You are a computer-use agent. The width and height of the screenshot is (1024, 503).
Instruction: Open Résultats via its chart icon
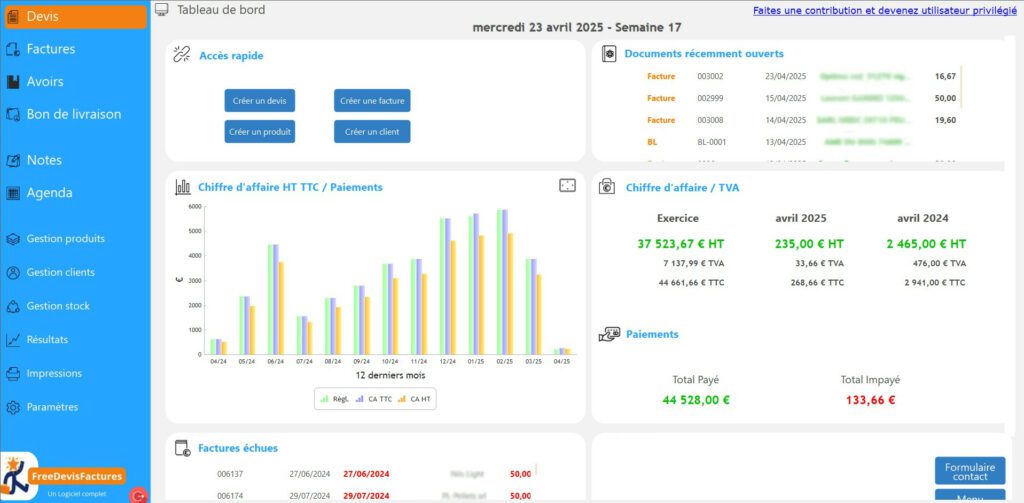click(x=13, y=340)
